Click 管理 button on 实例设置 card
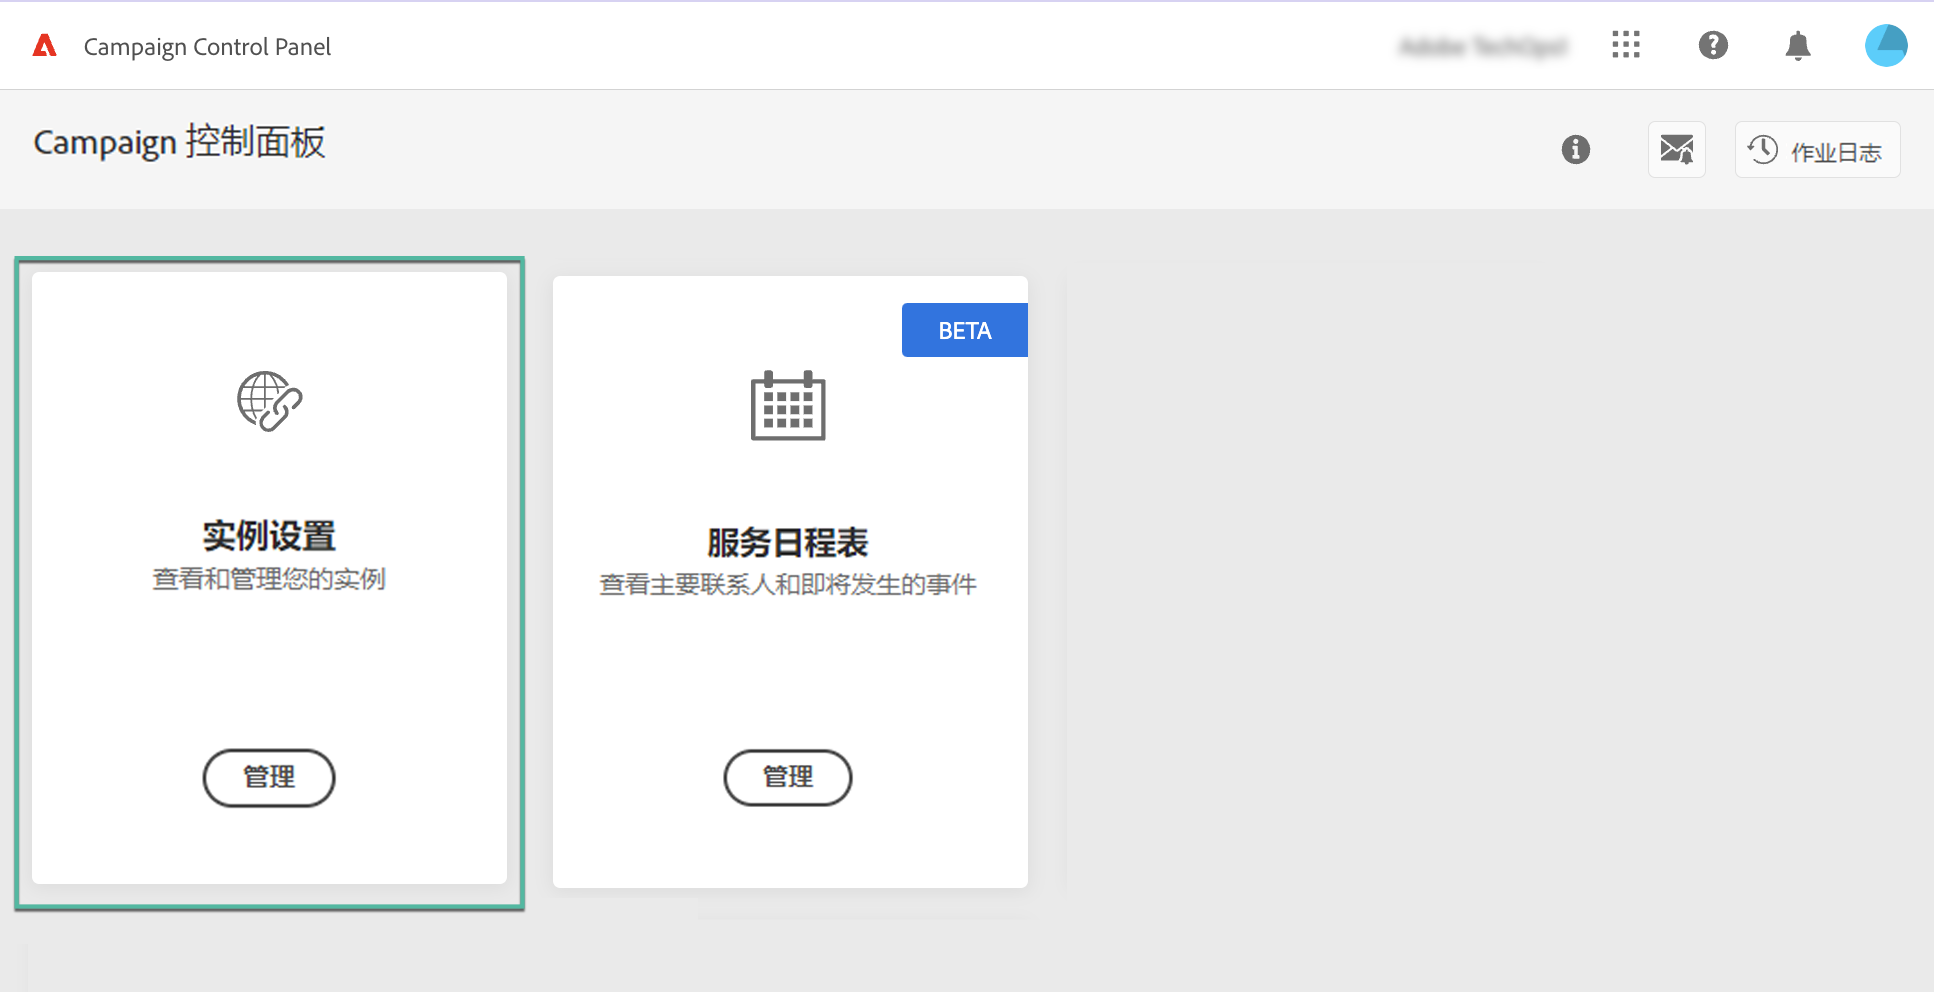This screenshot has width=1934, height=992. click(x=269, y=778)
